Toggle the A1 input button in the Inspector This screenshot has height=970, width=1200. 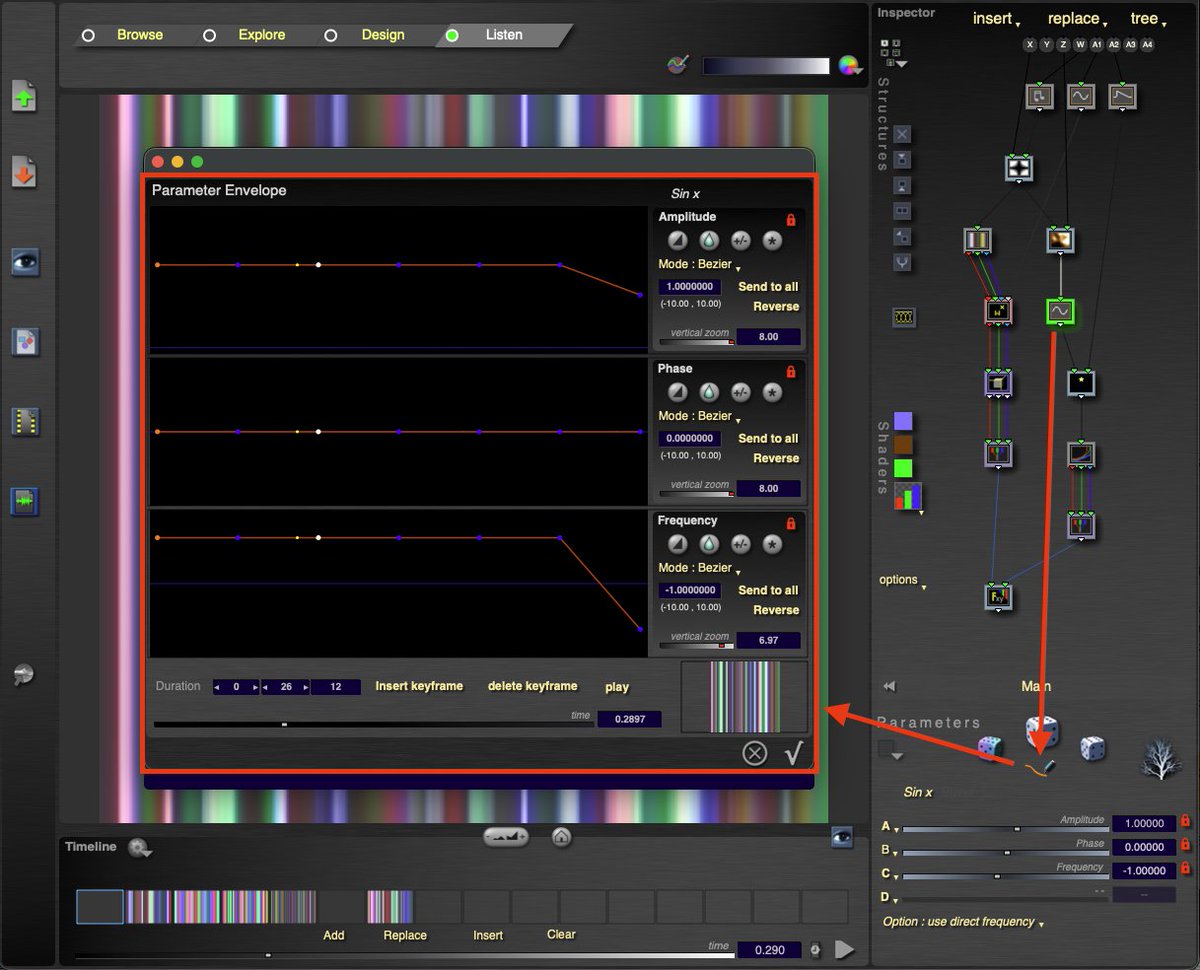coord(1097,45)
